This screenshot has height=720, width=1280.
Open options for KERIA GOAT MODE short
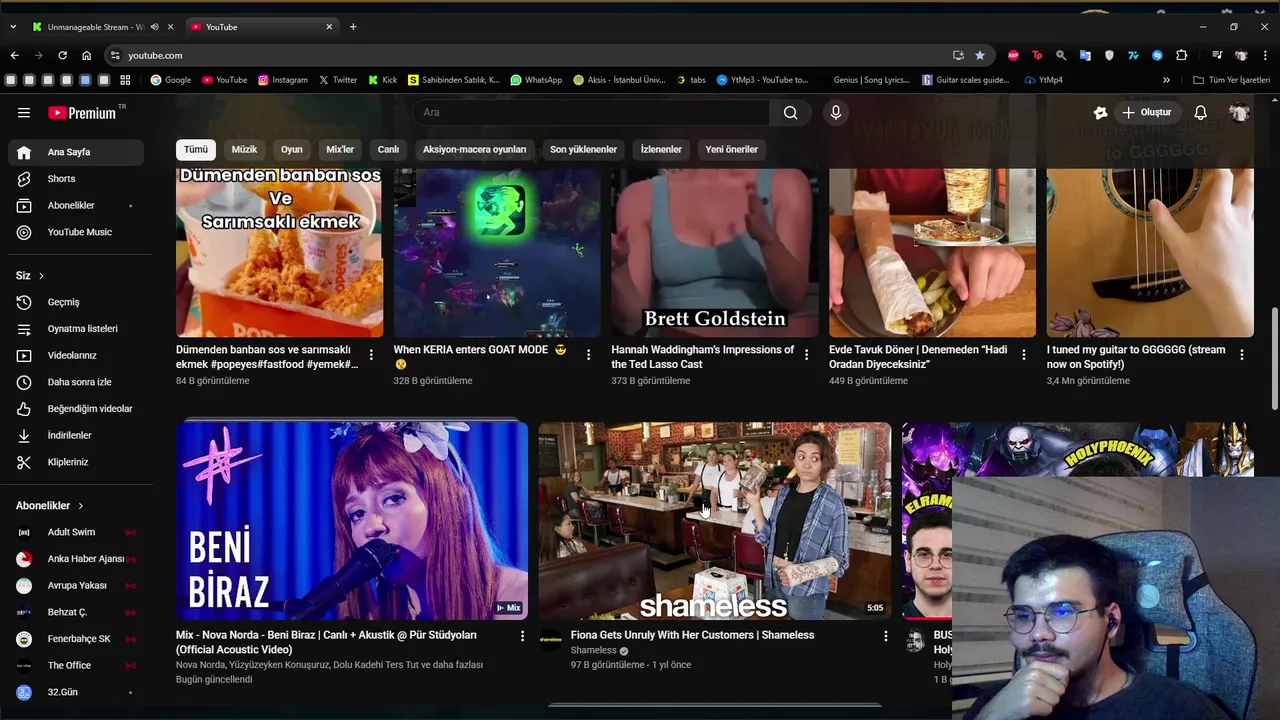pyautogui.click(x=588, y=355)
